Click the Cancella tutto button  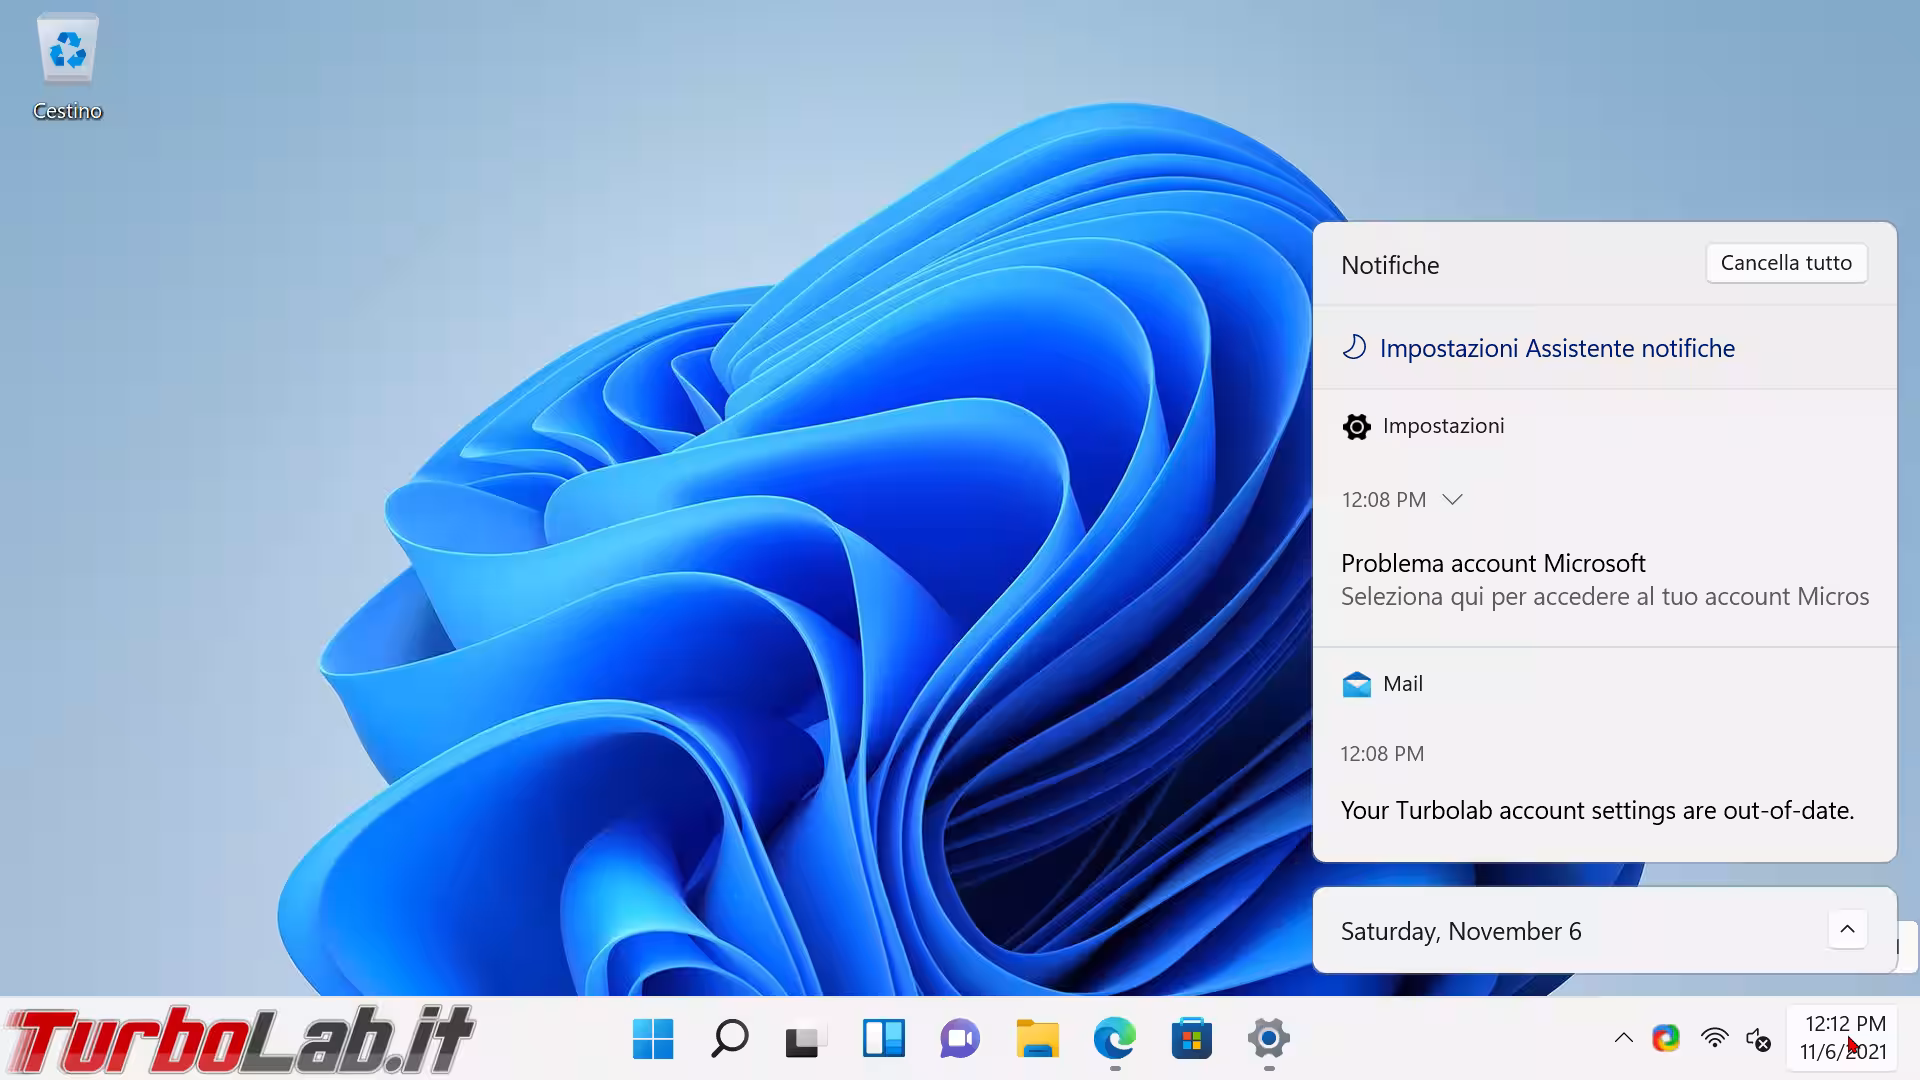[1785, 263]
